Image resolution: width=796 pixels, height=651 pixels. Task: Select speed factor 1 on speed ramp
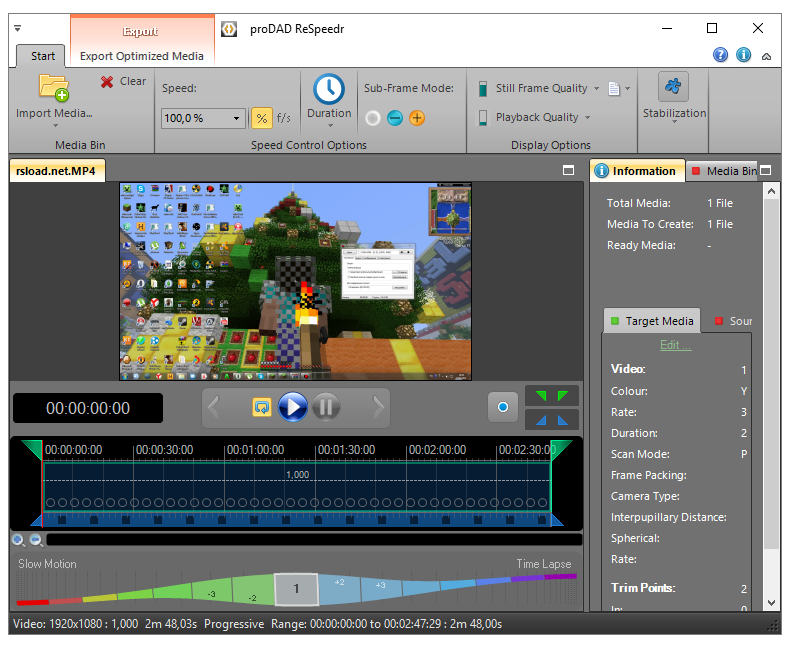(x=296, y=589)
